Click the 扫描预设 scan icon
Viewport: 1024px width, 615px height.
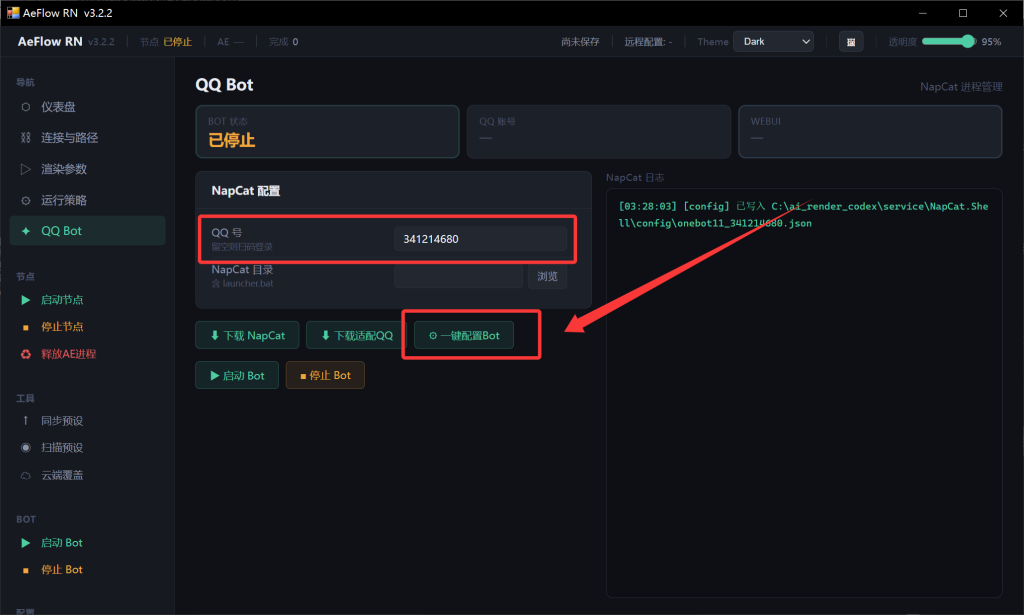tap(26, 448)
